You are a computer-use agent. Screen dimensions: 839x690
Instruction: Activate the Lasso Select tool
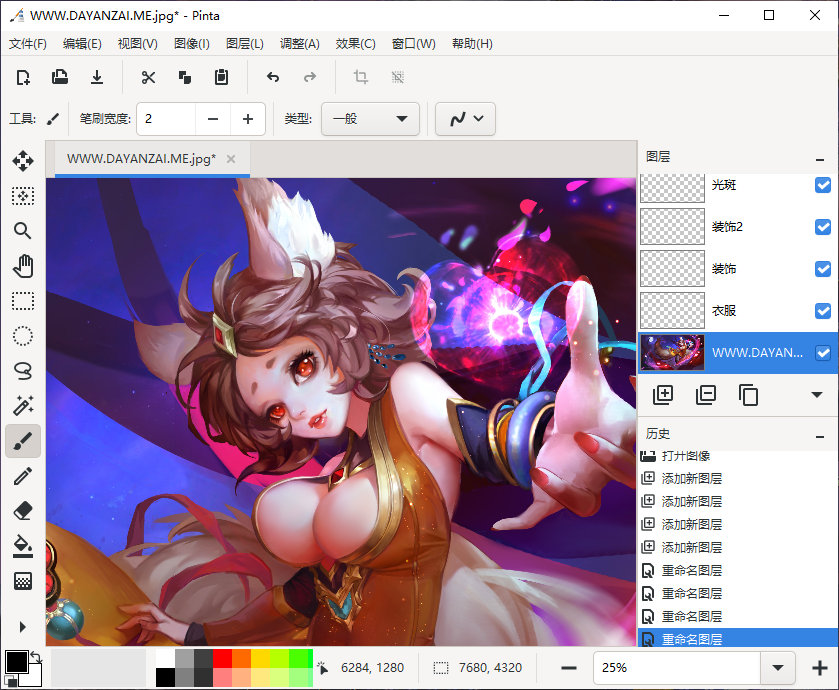tap(23, 371)
